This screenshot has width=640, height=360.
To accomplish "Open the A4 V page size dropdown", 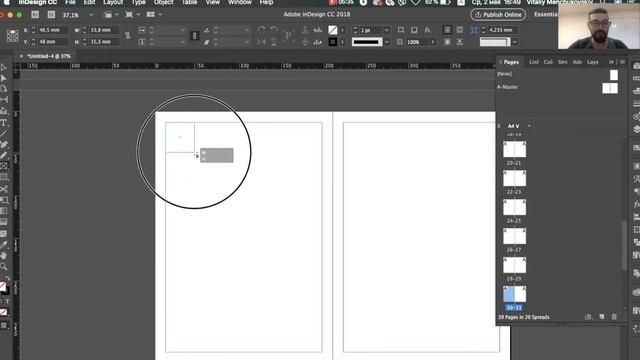I will point(529,126).
